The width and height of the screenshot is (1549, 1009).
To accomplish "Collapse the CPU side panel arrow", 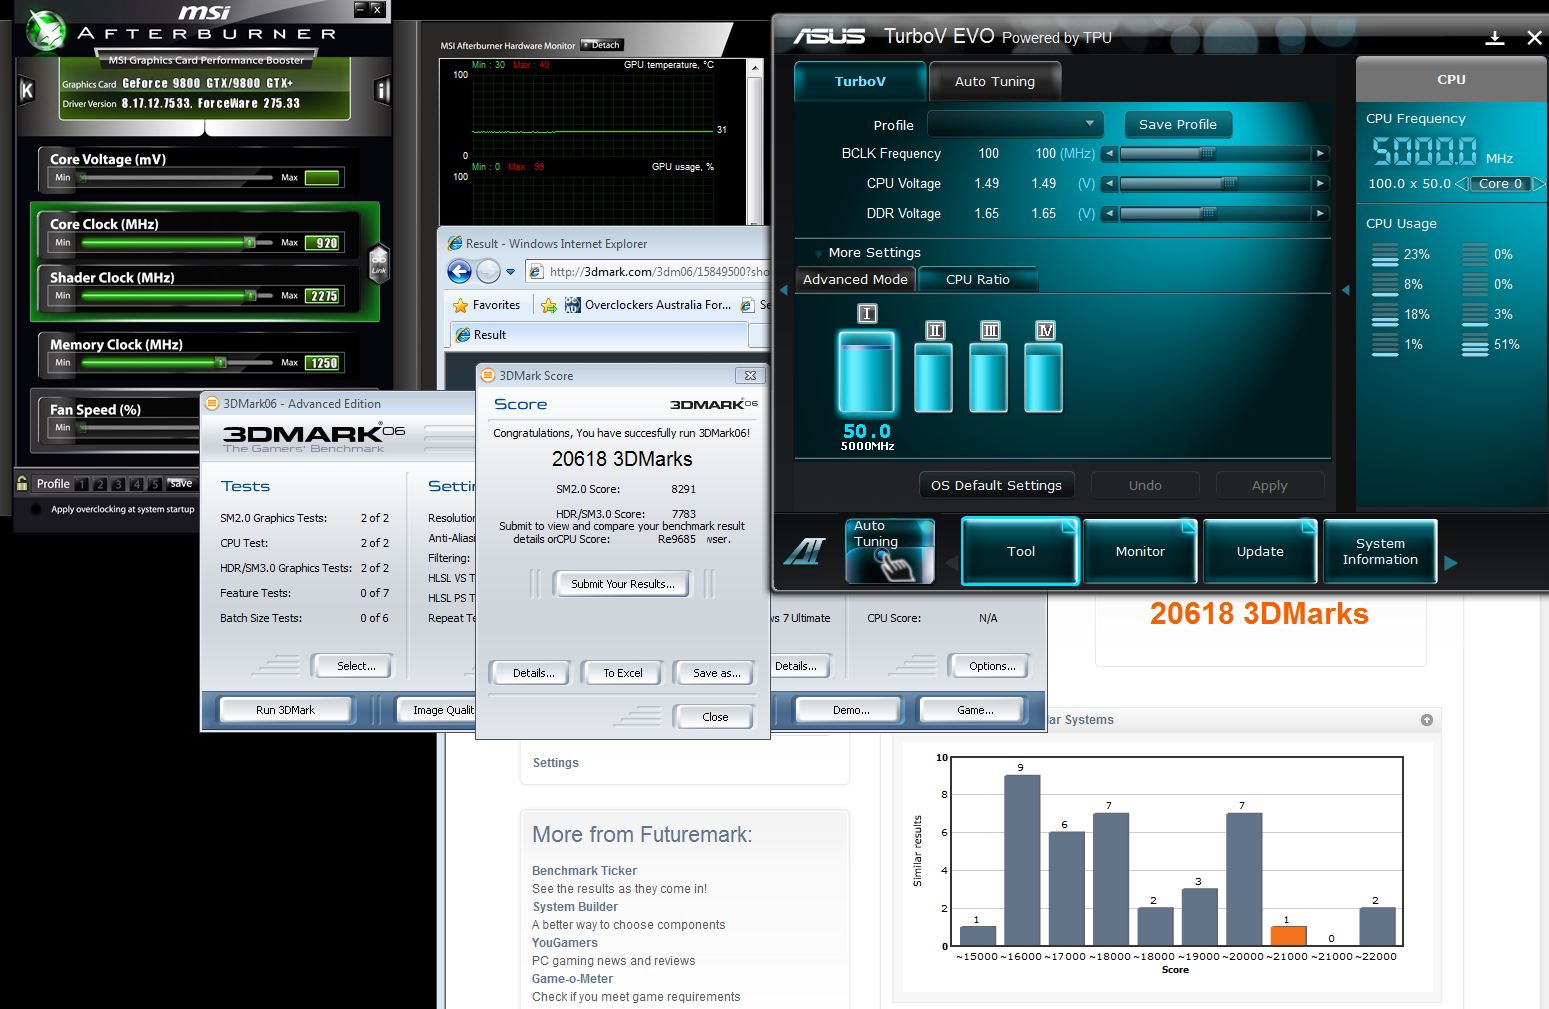I will (x=1346, y=290).
